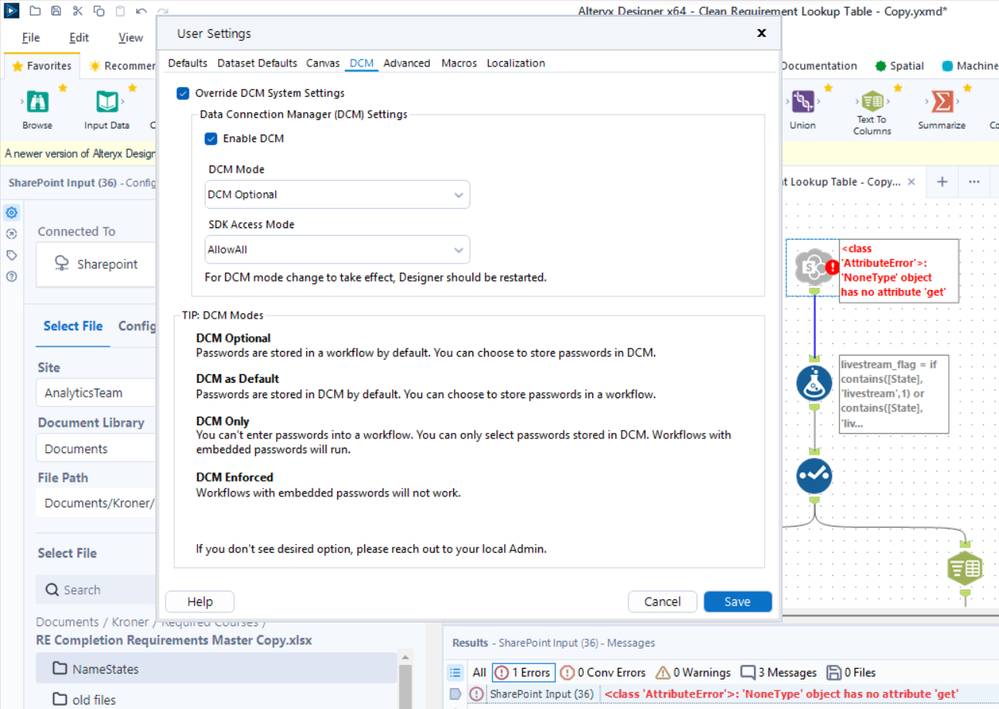Switch to the Defaults settings tab
Screen dimensions: 999x709
coord(187,63)
